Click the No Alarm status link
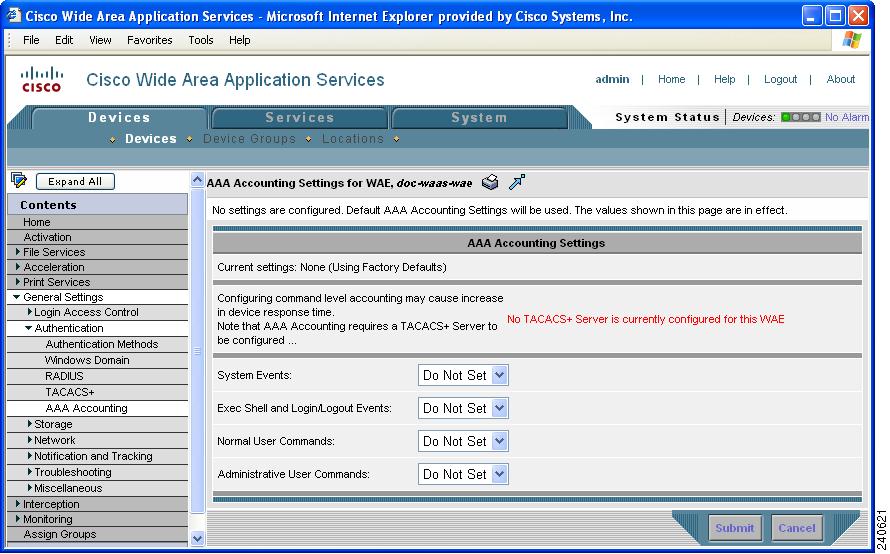The image size is (890, 554). point(846,117)
